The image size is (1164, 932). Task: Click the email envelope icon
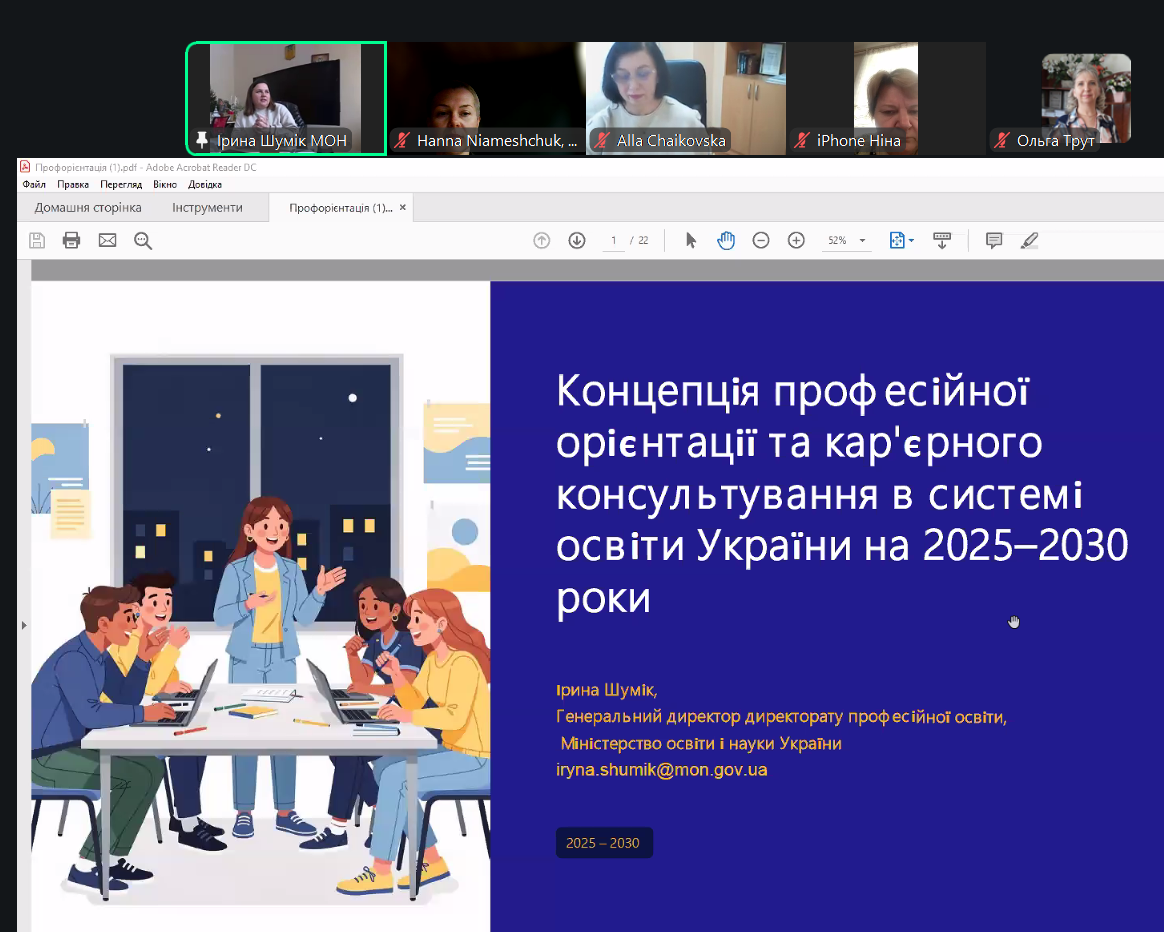(x=107, y=240)
